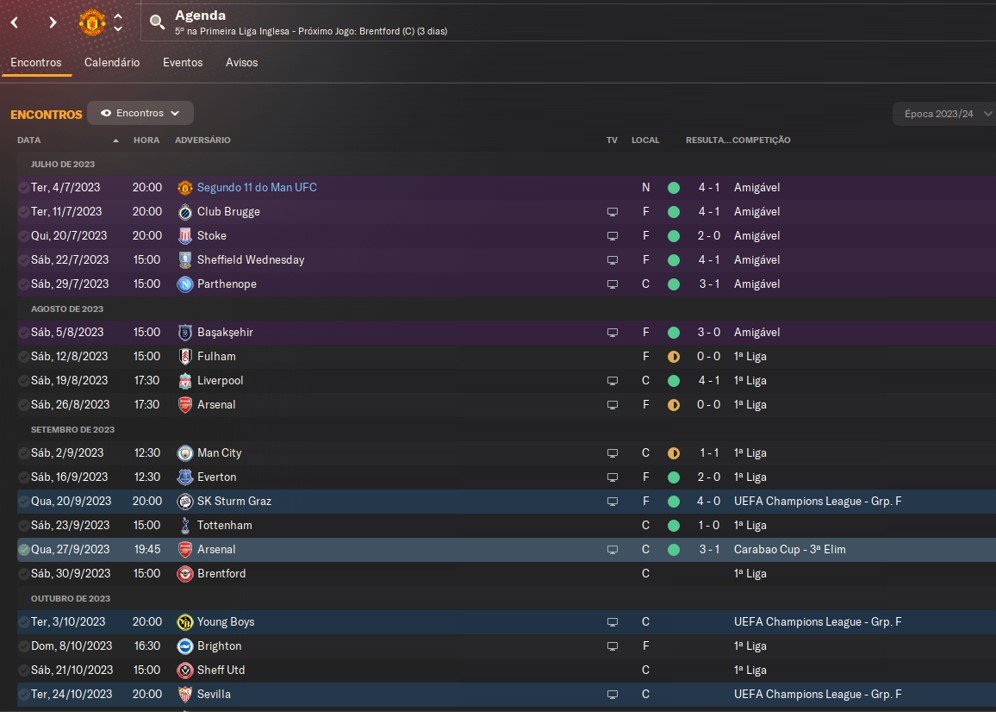Click the search magnifier icon
The width and height of the screenshot is (996, 712).
coord(157,22)
